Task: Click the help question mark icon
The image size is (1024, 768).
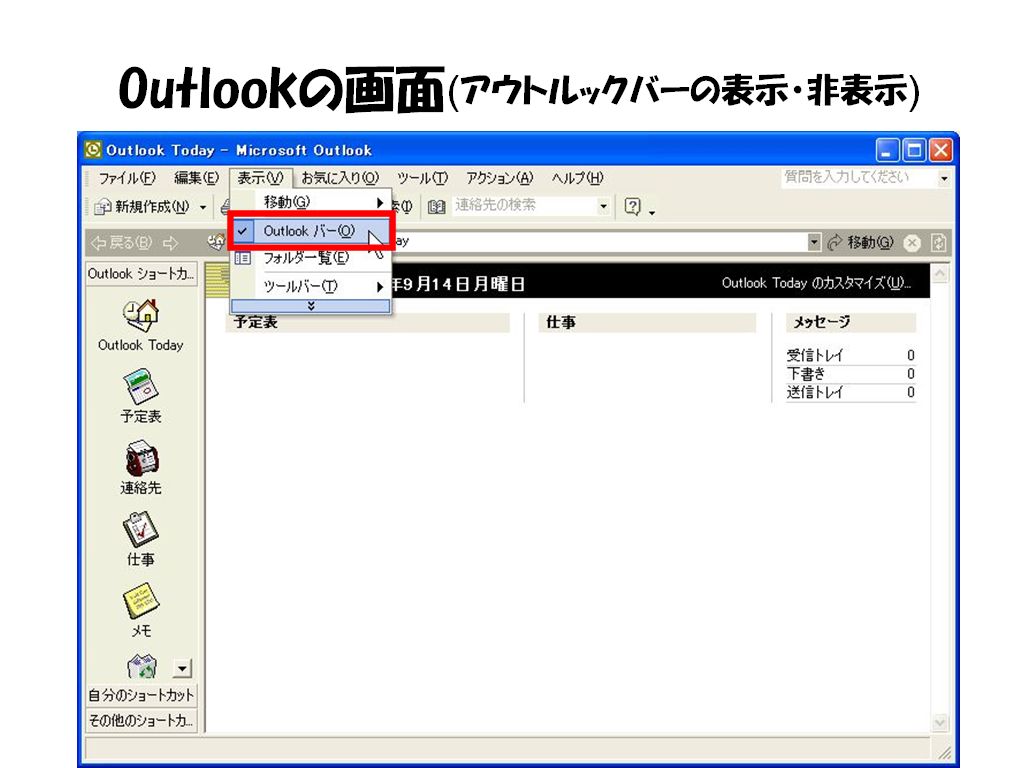Action: [632, 206]
